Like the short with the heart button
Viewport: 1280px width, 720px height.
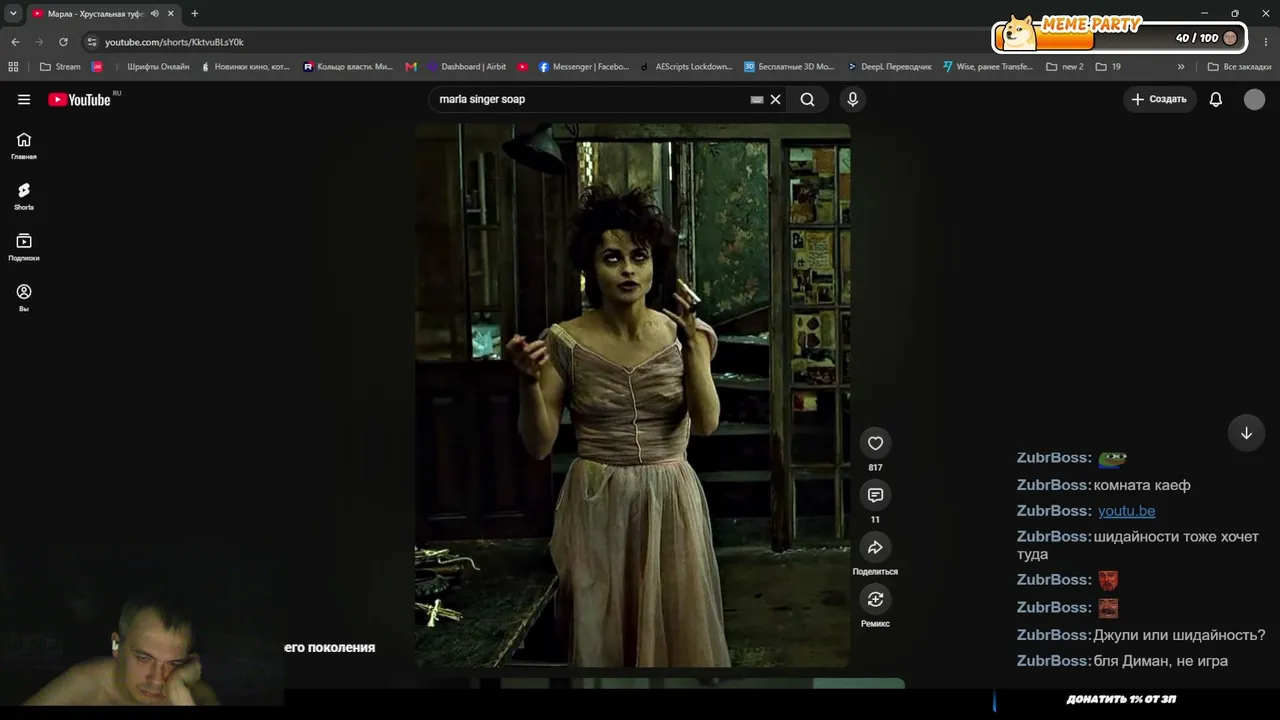(x=875, y=443)
